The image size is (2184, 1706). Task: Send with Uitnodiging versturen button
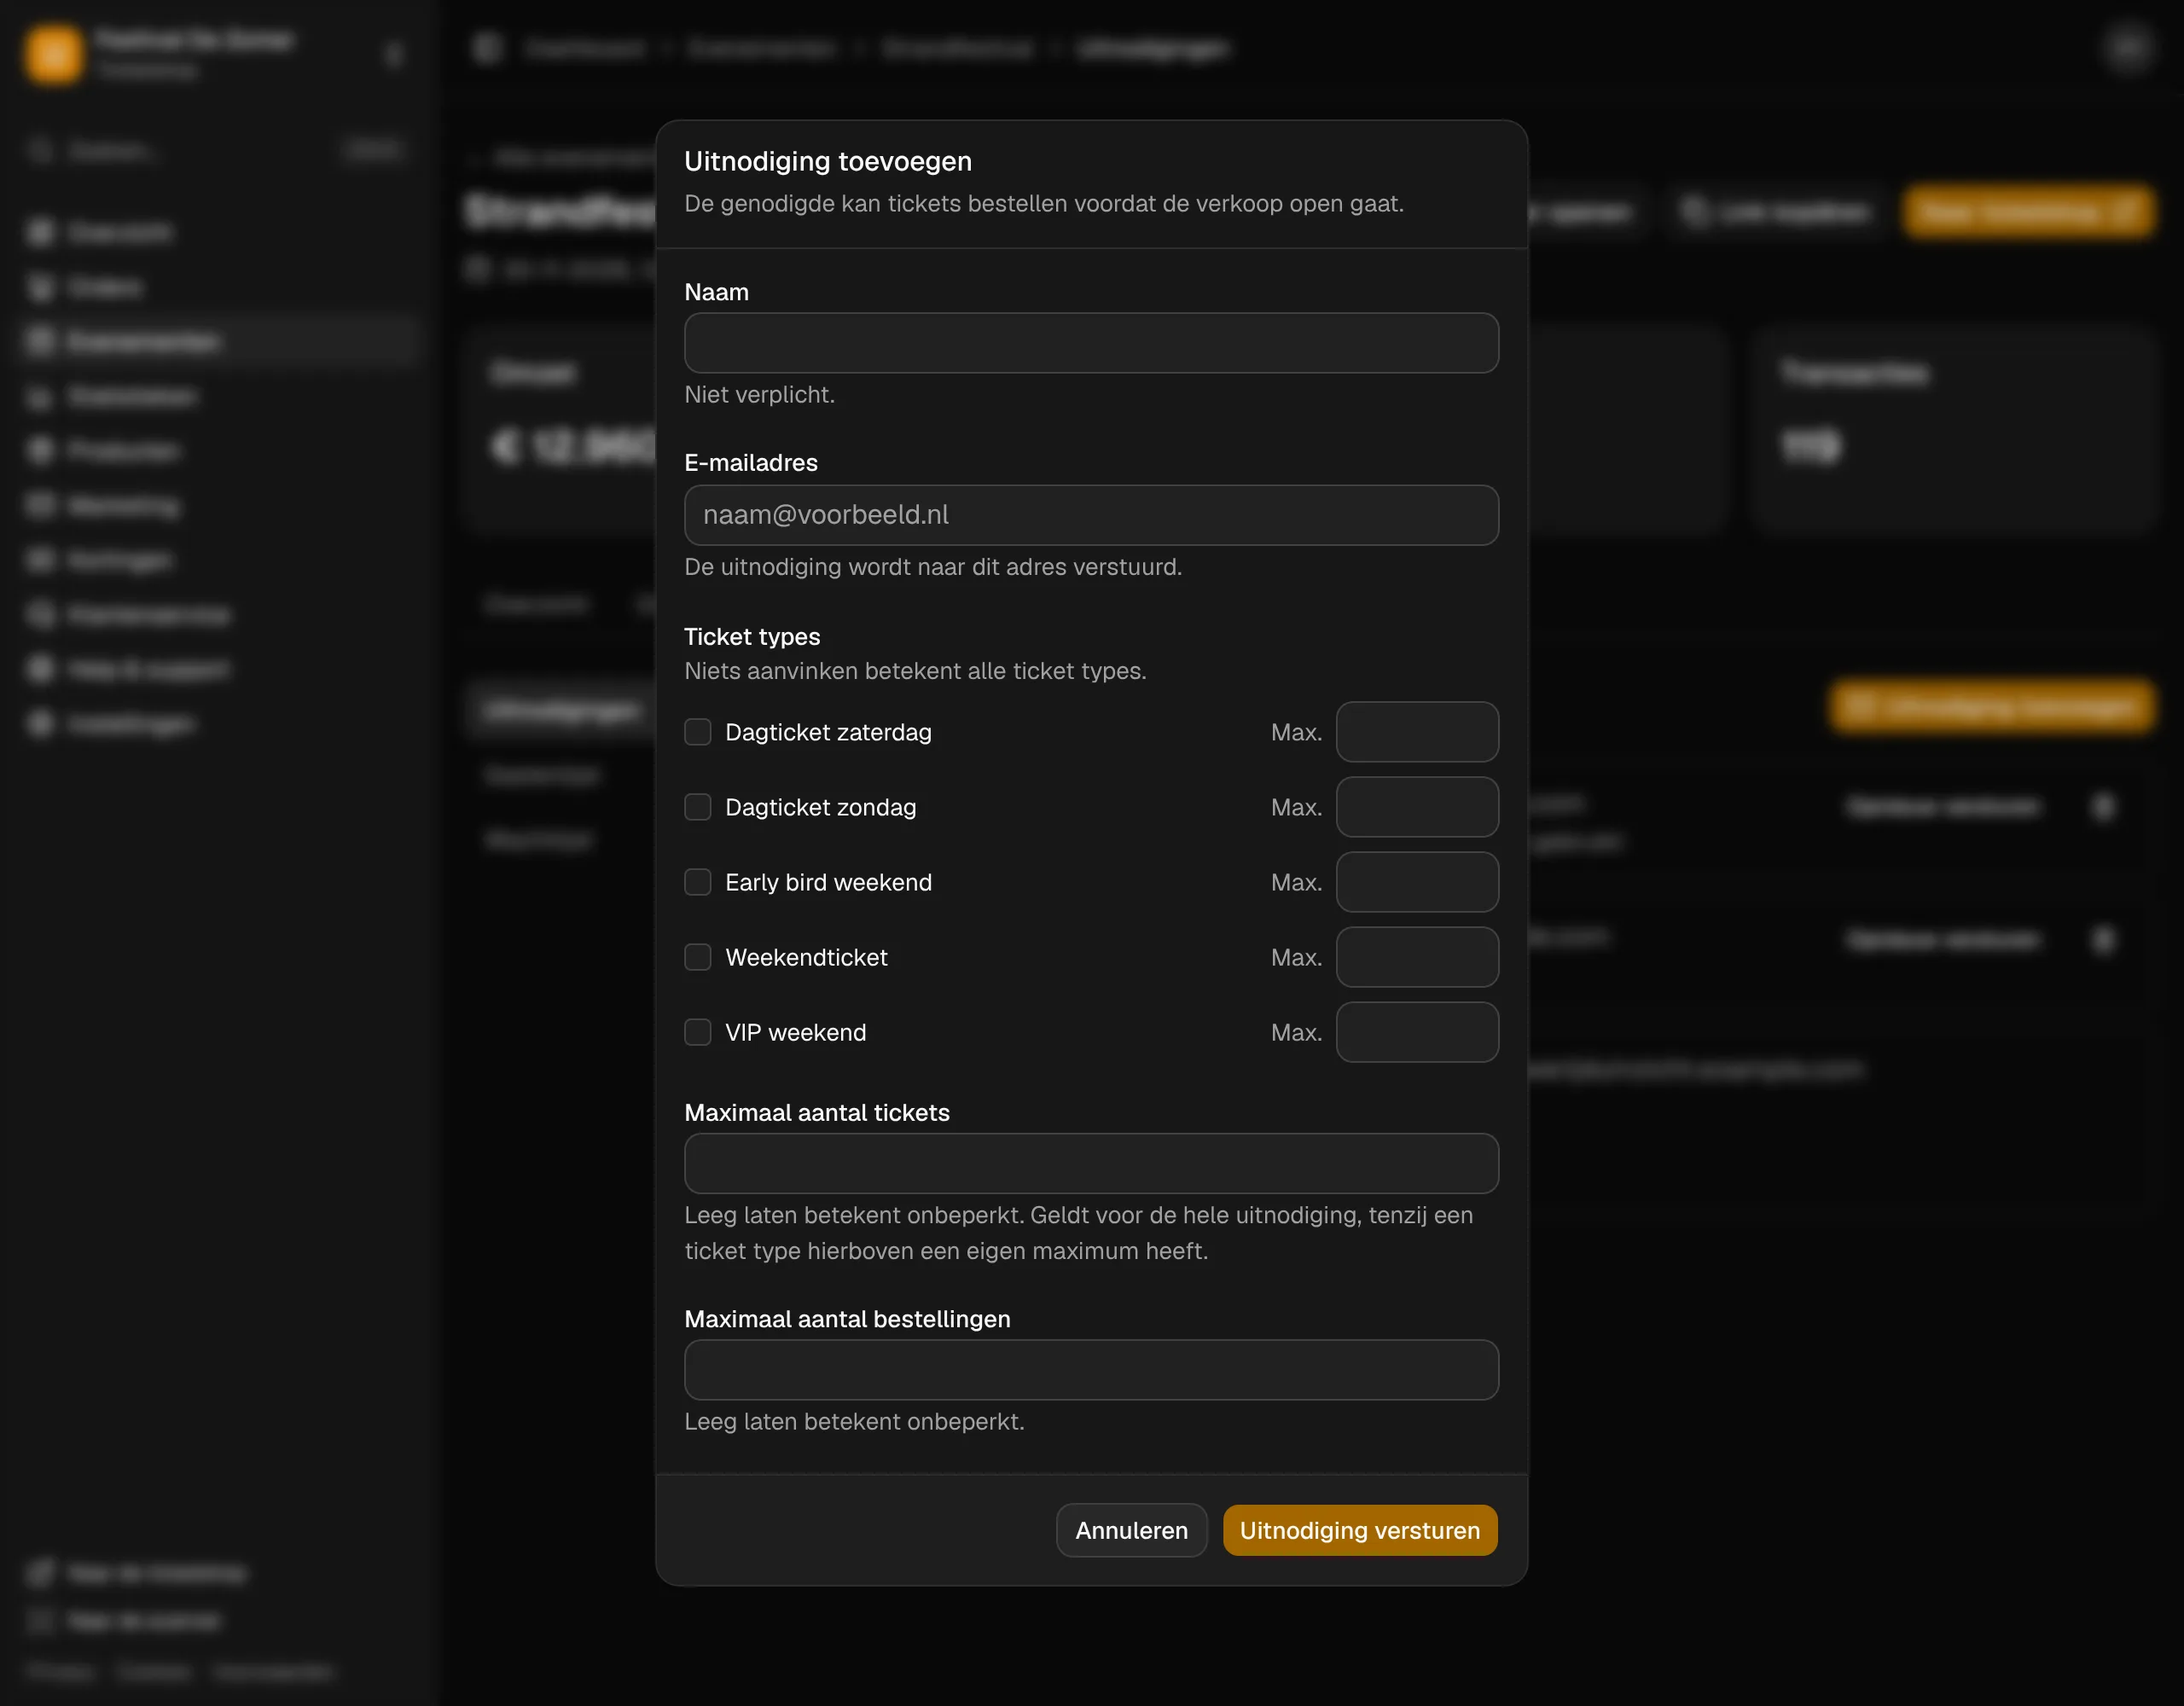(x=1360, y=1530)
